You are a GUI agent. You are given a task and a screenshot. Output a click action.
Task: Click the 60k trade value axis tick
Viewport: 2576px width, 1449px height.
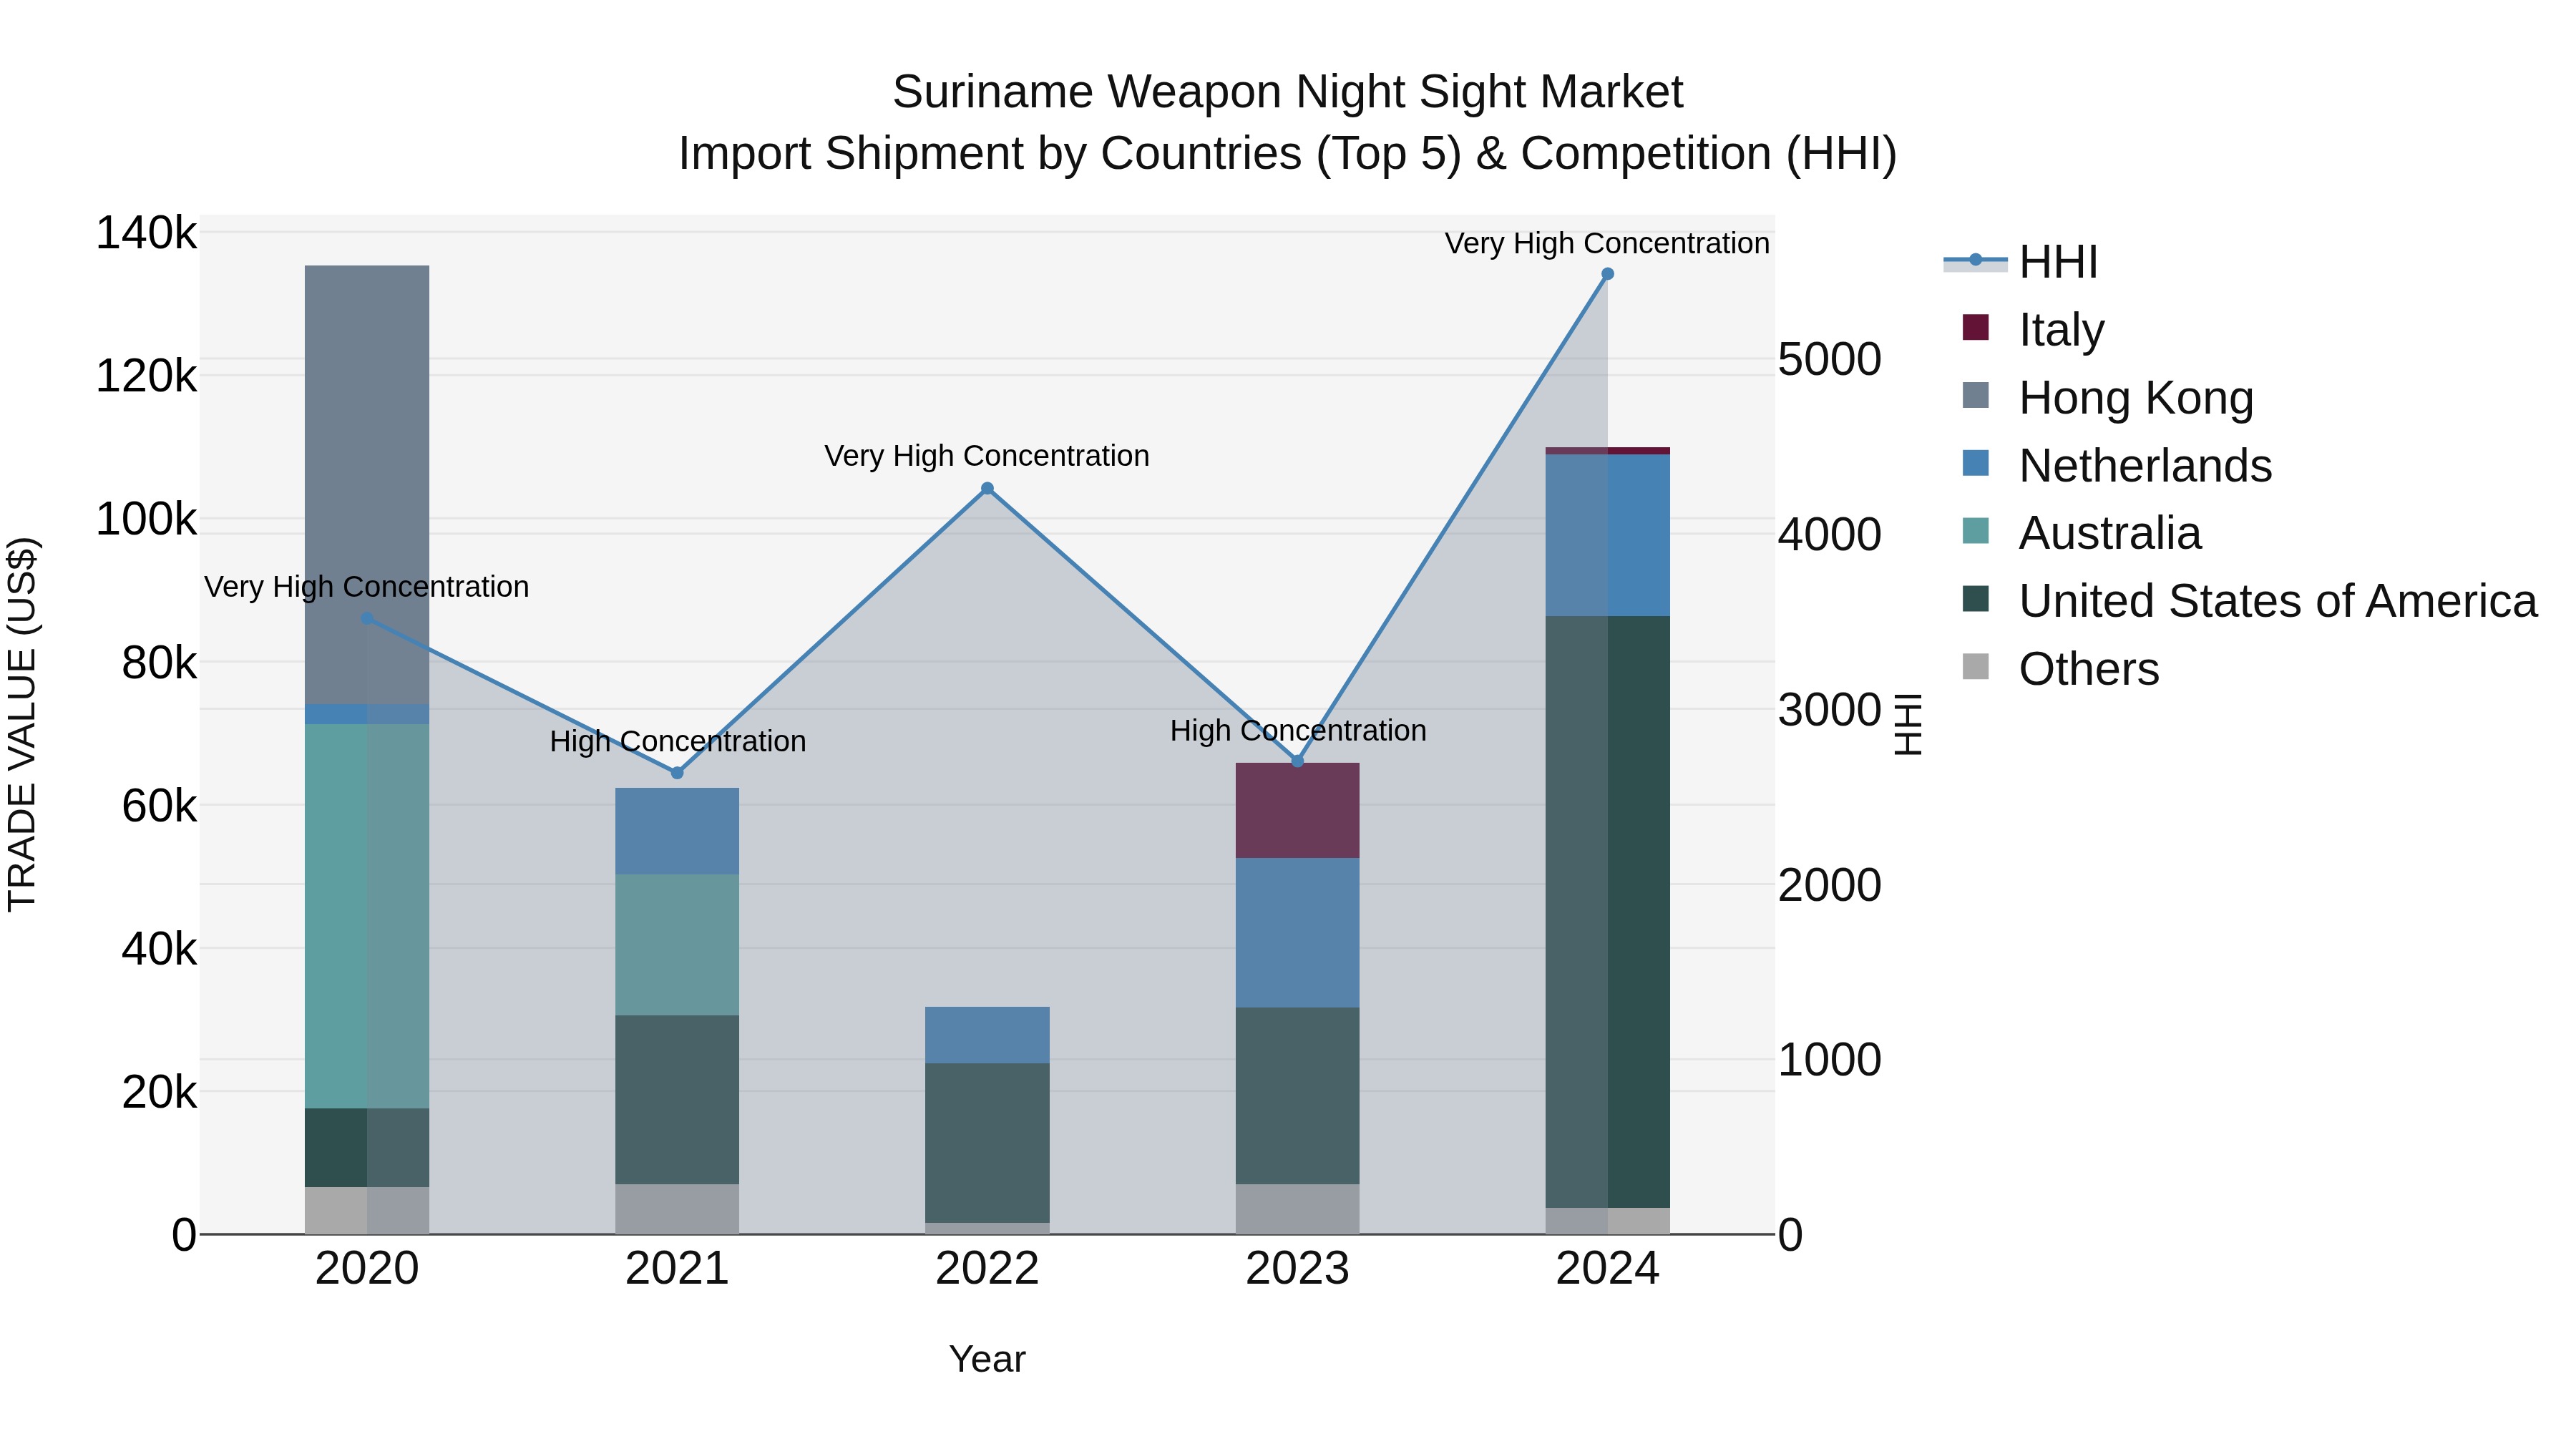pos(160,806)
